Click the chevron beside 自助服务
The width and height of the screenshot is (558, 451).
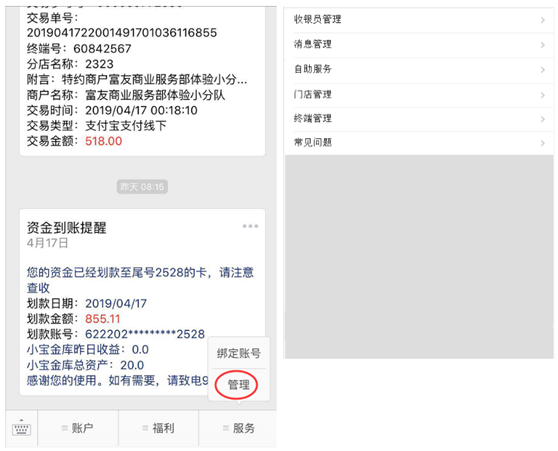click(x=543, y=70)
